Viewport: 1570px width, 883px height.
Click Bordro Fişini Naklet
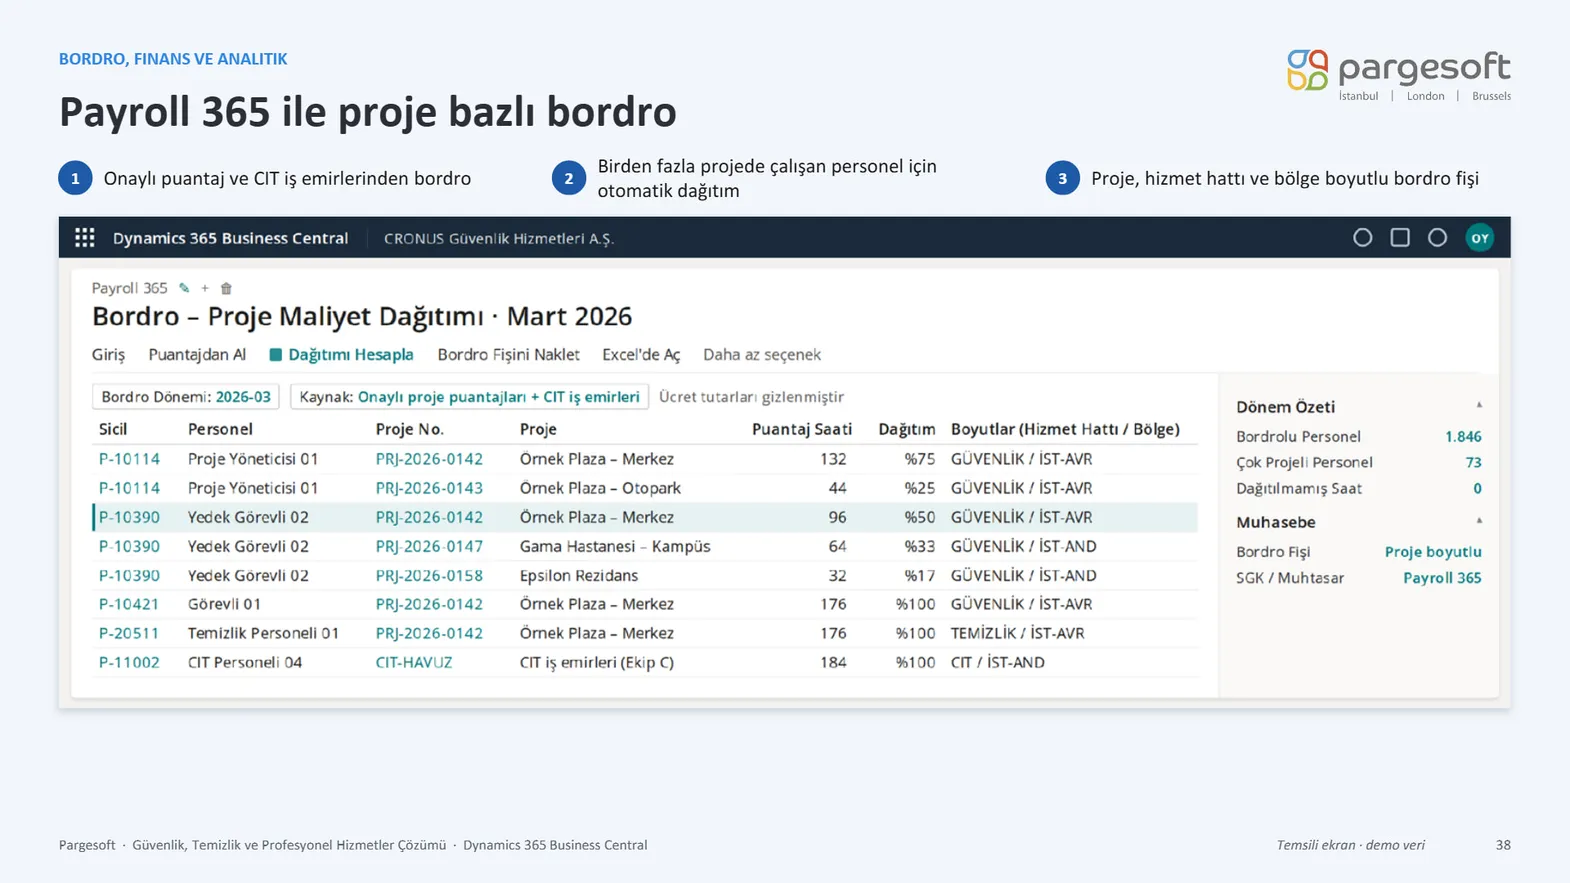click(508, 355)
